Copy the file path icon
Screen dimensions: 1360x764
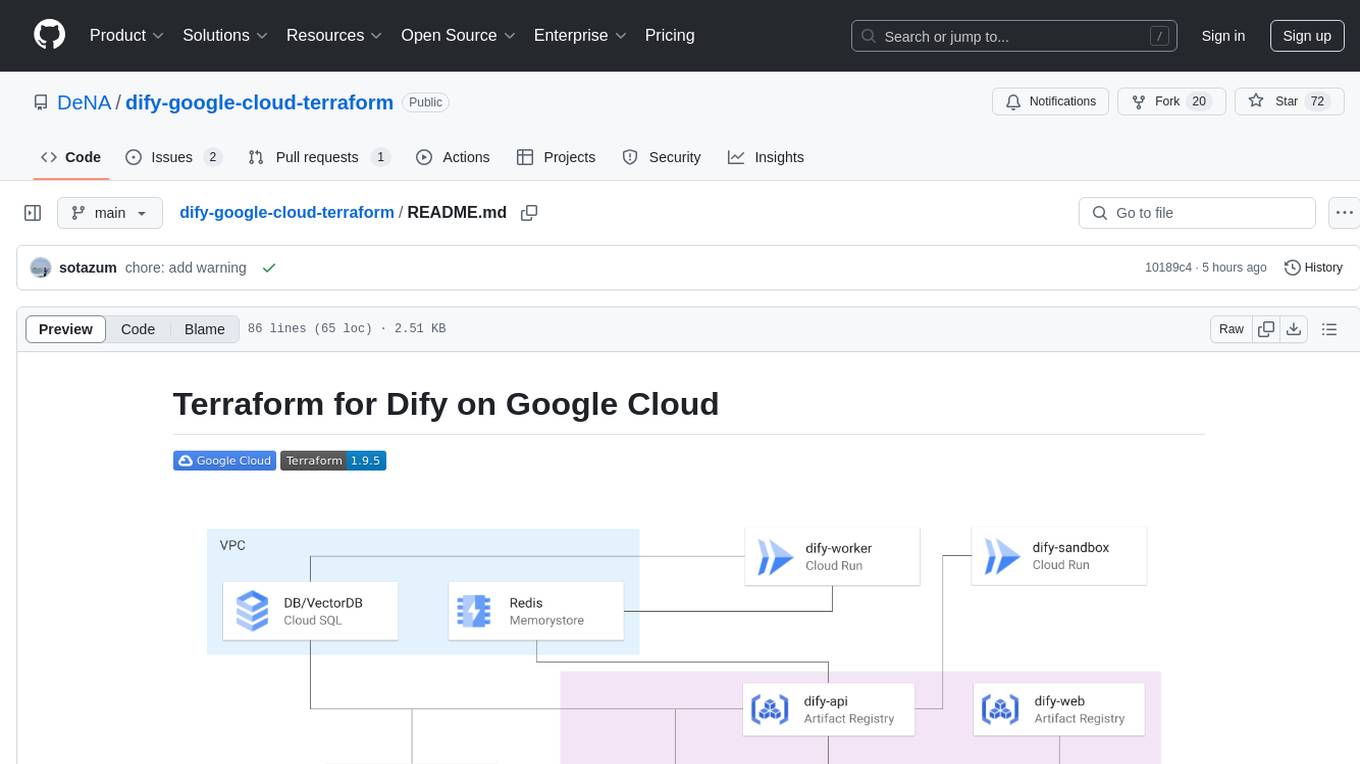pos(530,213)
